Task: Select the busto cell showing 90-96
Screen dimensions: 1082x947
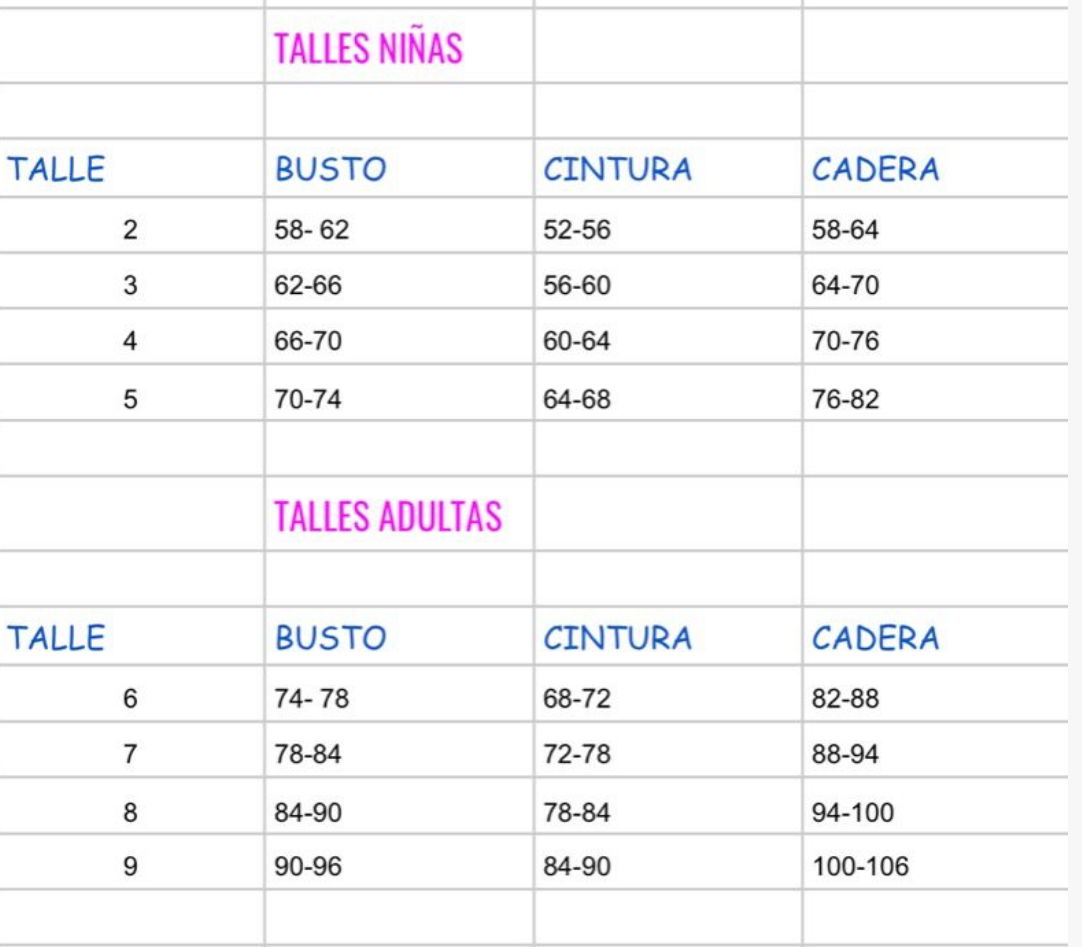Action: [308, 866]
